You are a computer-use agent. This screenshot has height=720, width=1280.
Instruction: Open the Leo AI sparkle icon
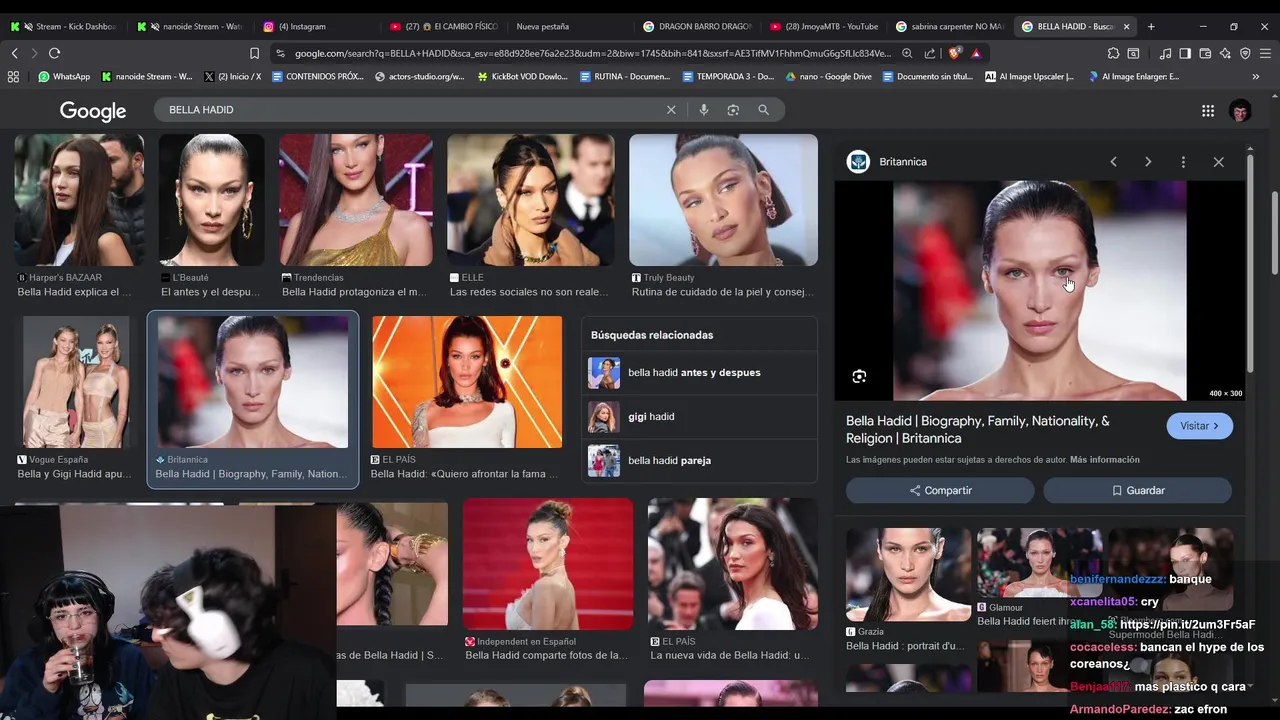(1225, 53)
